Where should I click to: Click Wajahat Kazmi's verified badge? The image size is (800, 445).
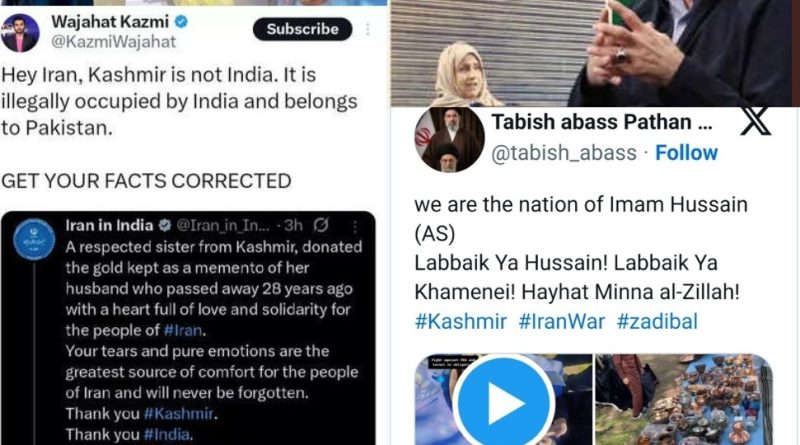(181, 21)
